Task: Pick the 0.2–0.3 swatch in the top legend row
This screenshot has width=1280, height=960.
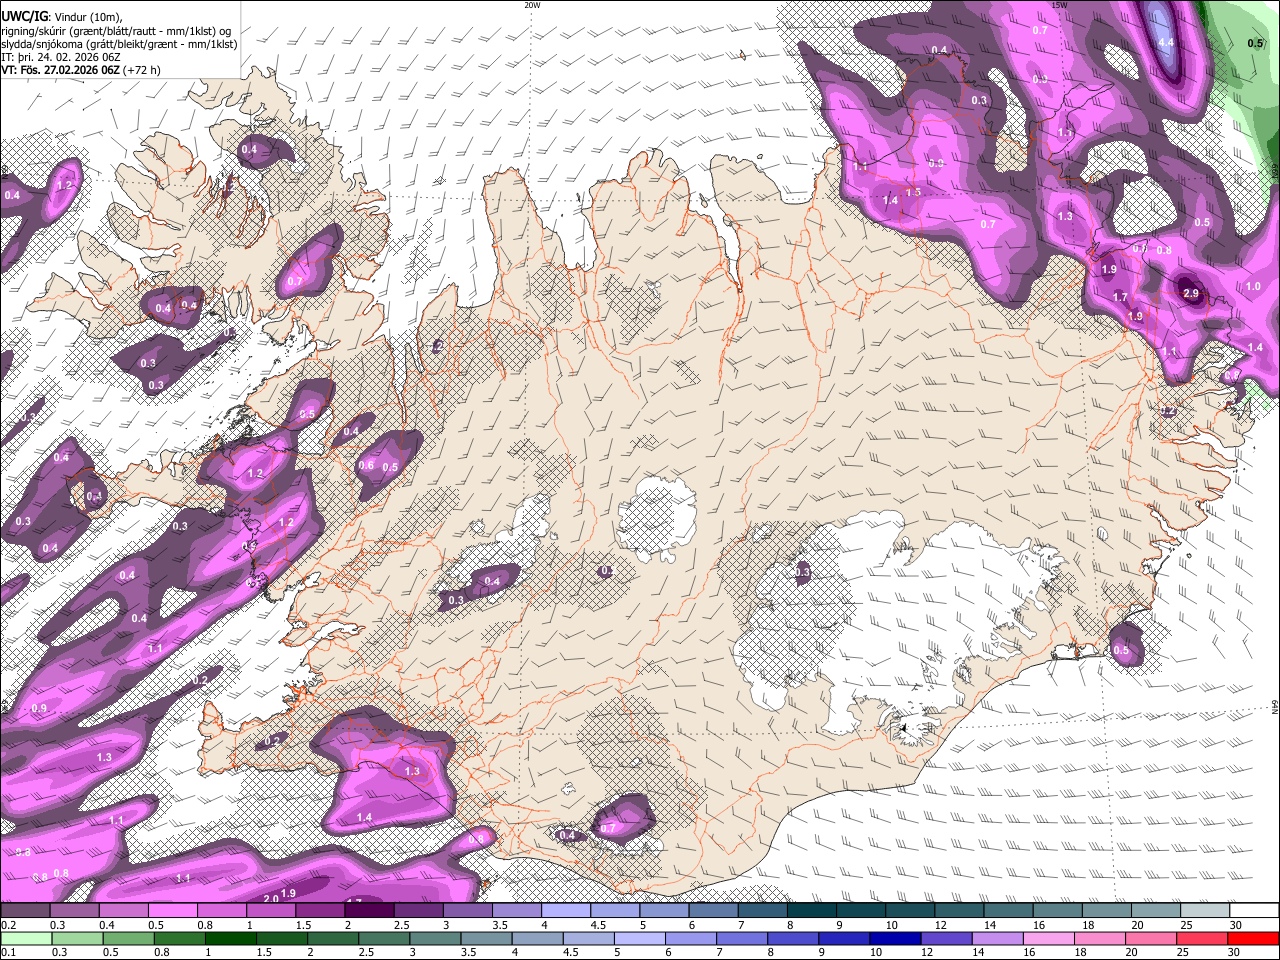Action: [25, 911]
